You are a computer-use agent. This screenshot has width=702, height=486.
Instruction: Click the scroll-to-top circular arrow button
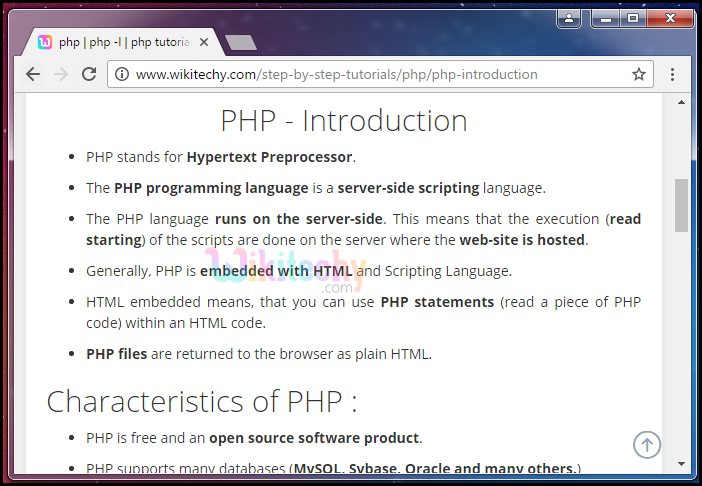pos(647,445)
